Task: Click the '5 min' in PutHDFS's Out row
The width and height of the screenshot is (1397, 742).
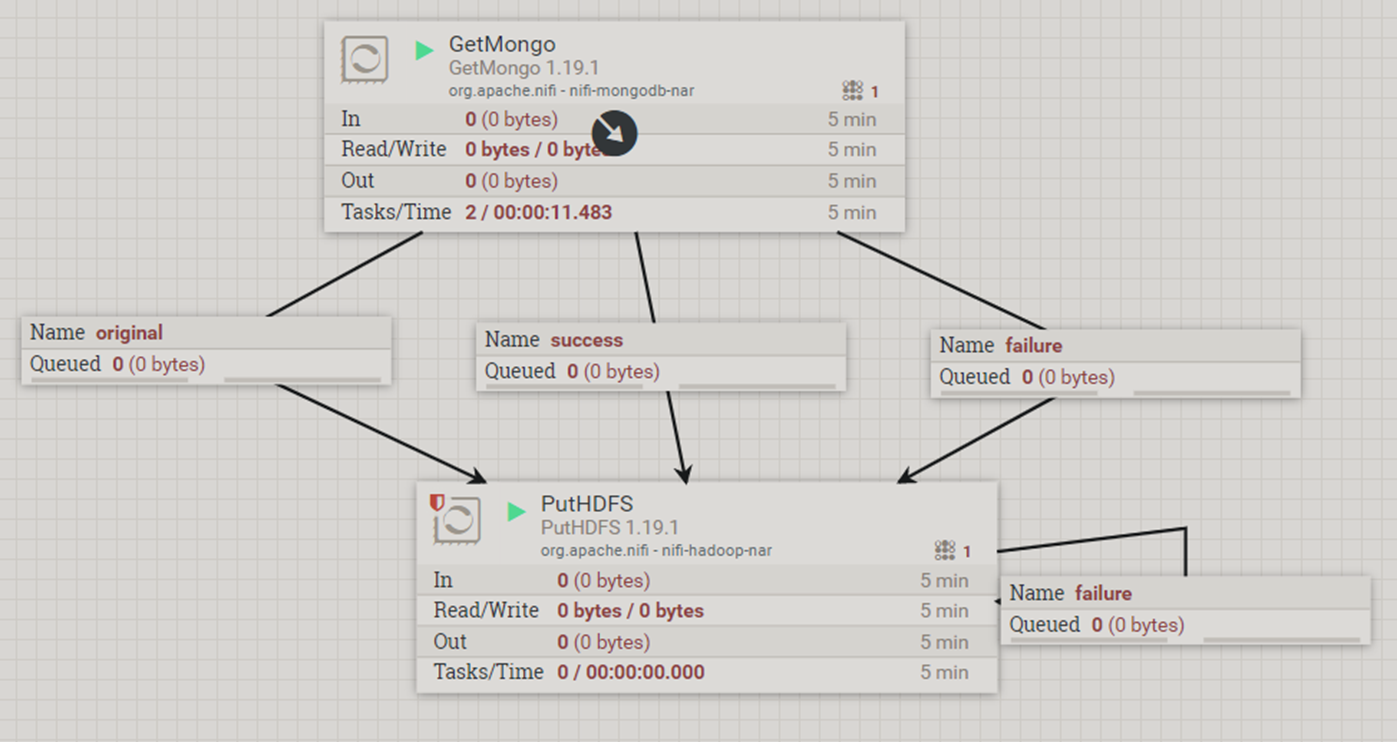Action: pos(945,642)
